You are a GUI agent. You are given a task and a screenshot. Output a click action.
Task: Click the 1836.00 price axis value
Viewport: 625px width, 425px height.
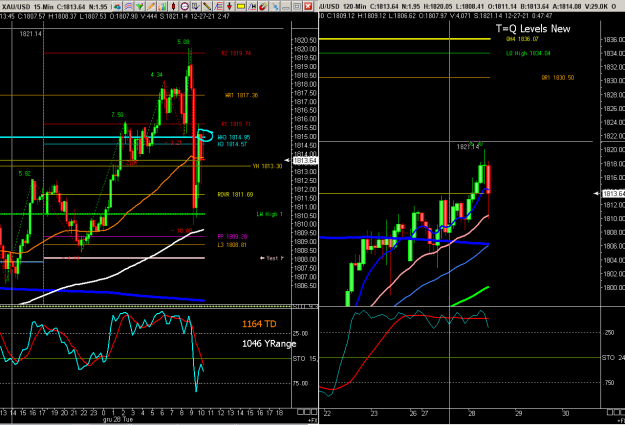click(614, 39)
